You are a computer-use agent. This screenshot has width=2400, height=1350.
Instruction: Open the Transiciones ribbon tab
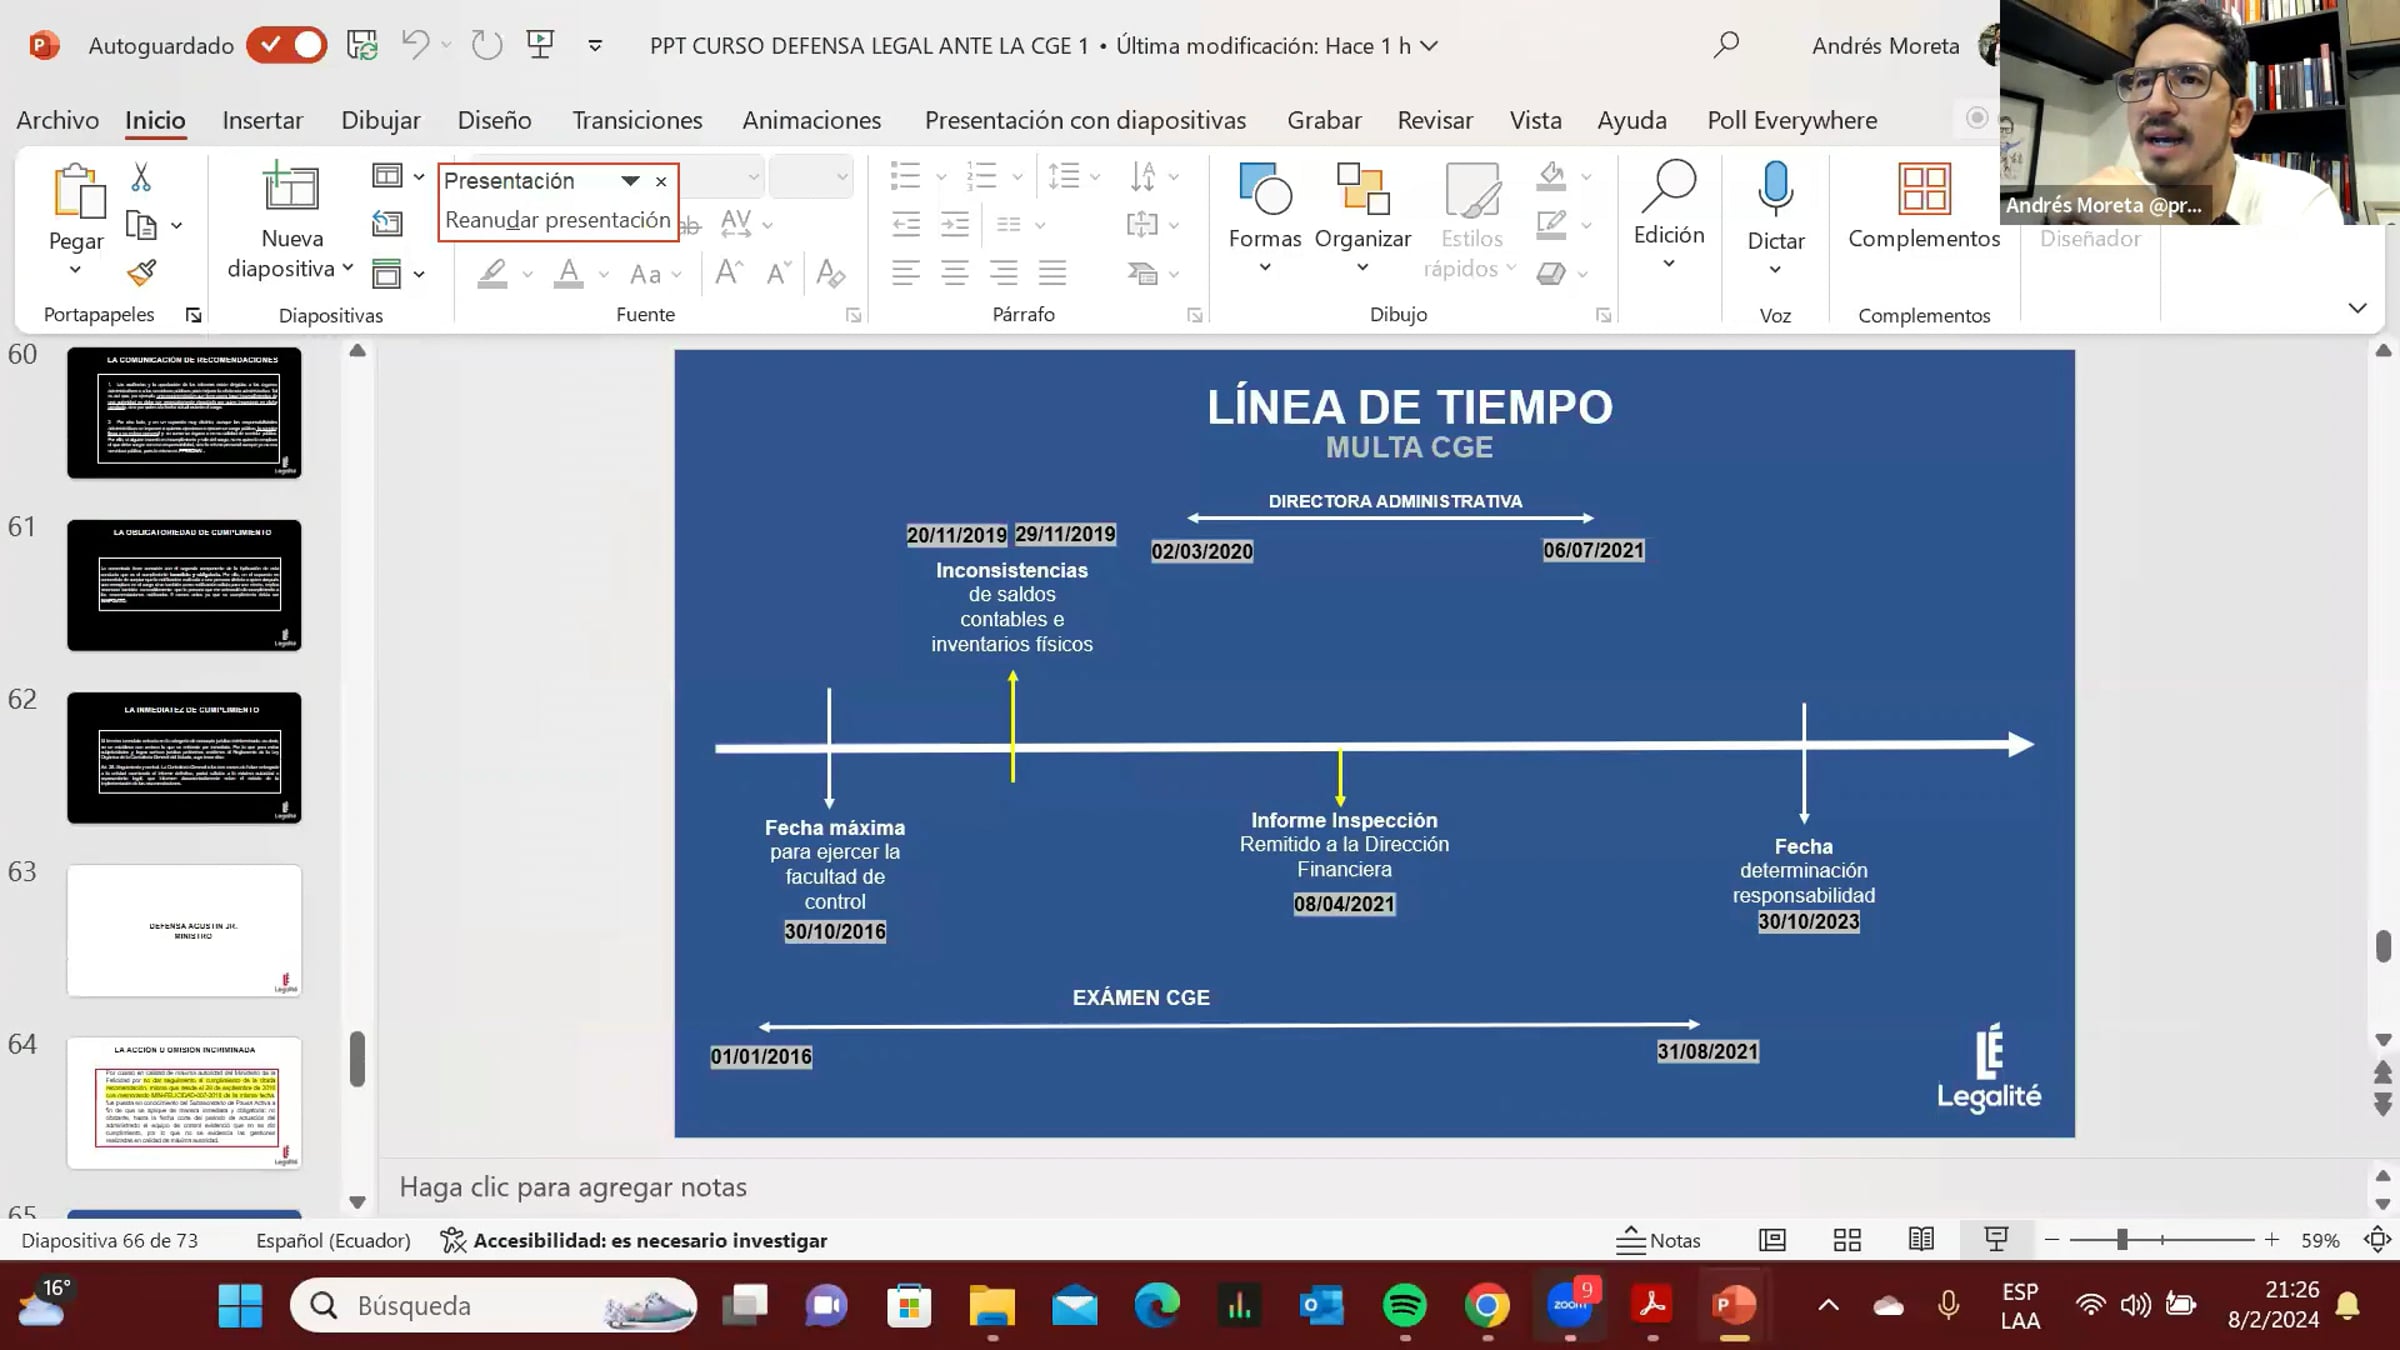[637, 120]
